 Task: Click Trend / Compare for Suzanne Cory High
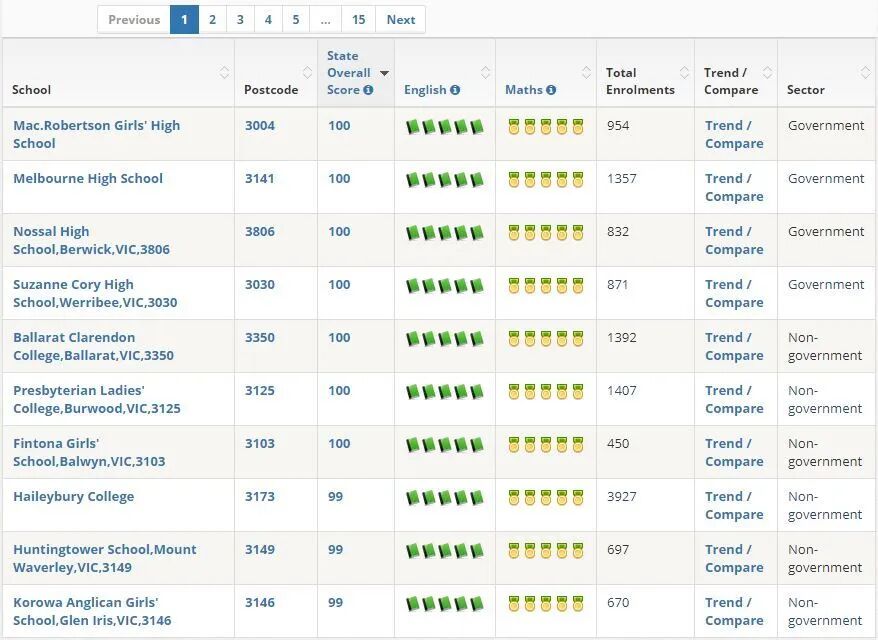click(x=734, y=293)
